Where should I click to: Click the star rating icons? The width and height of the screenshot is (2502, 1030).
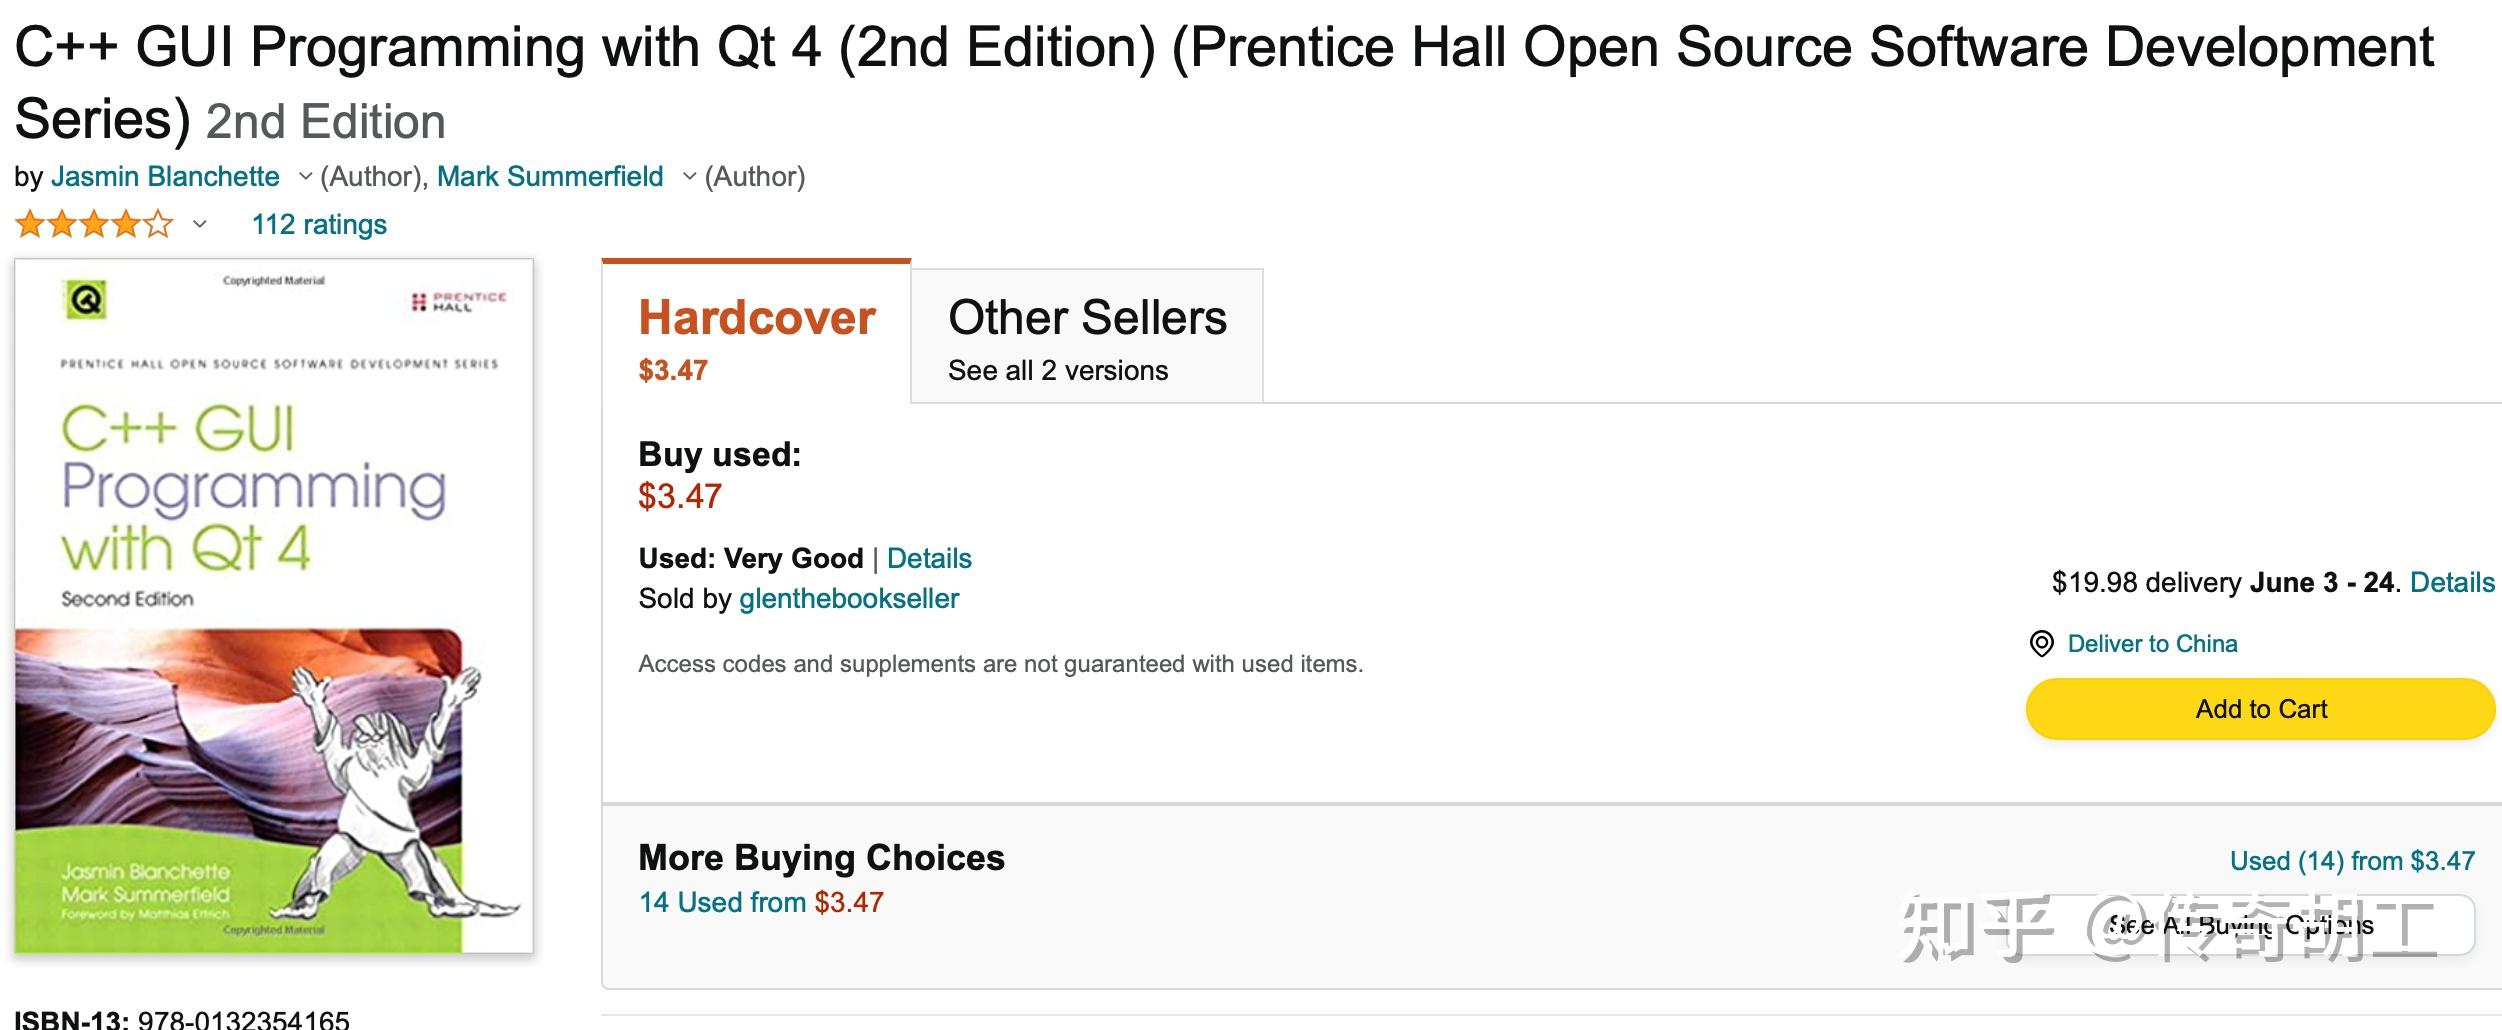(95, 225)
